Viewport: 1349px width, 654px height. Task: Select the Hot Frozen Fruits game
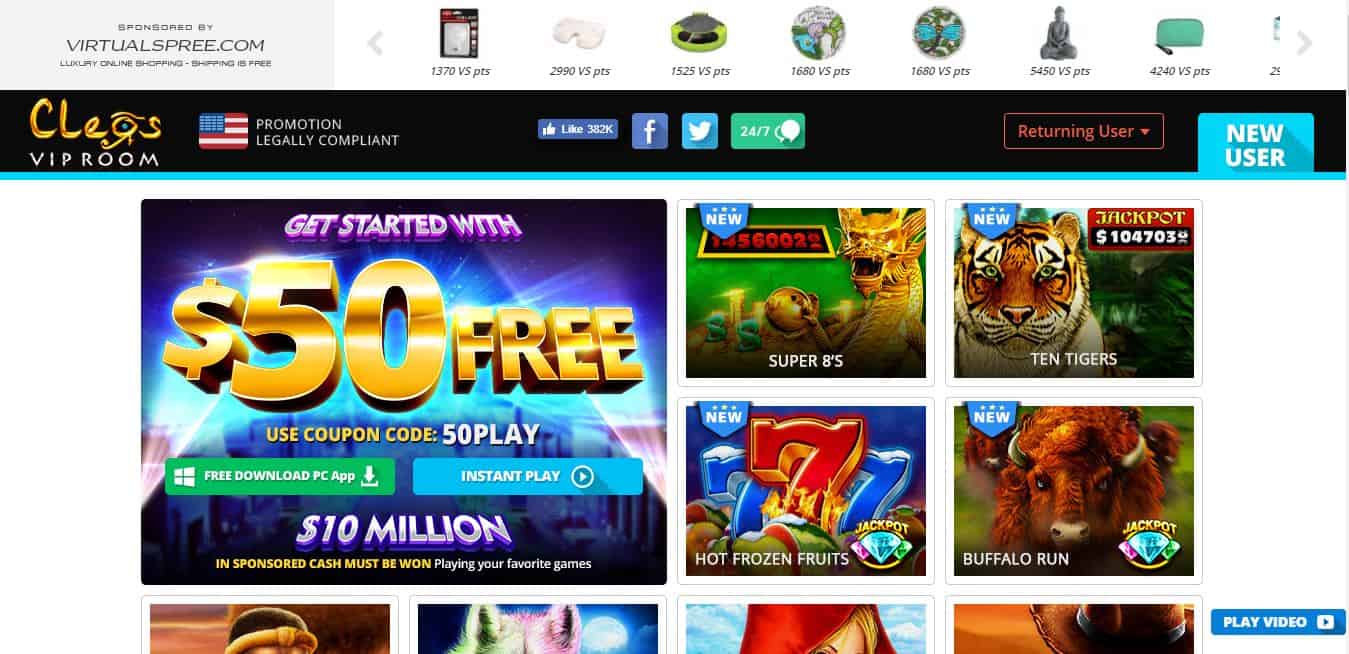click(x=806, y=491)
